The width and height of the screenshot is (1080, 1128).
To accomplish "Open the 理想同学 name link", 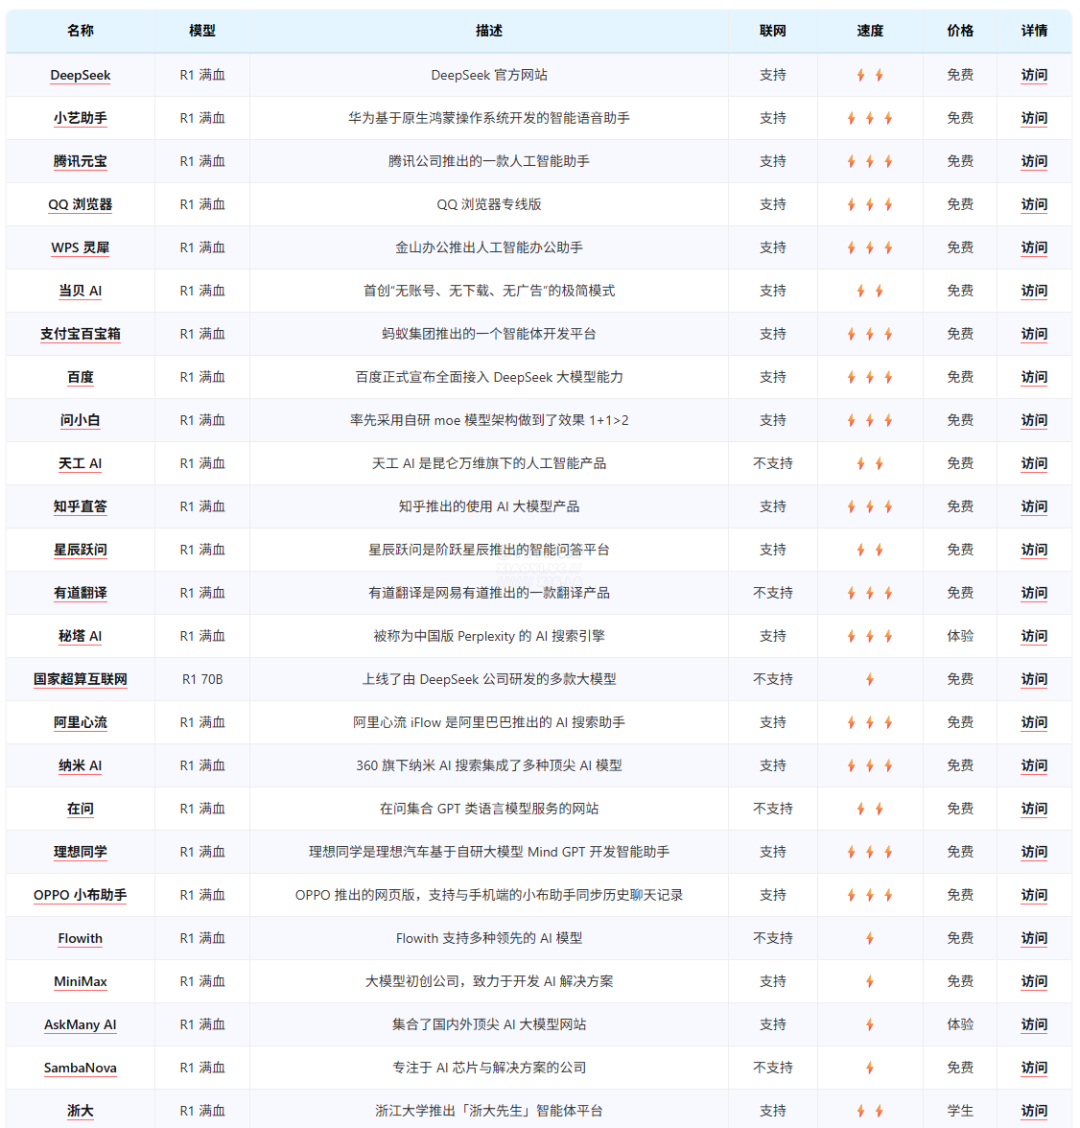I will (80, 852).
